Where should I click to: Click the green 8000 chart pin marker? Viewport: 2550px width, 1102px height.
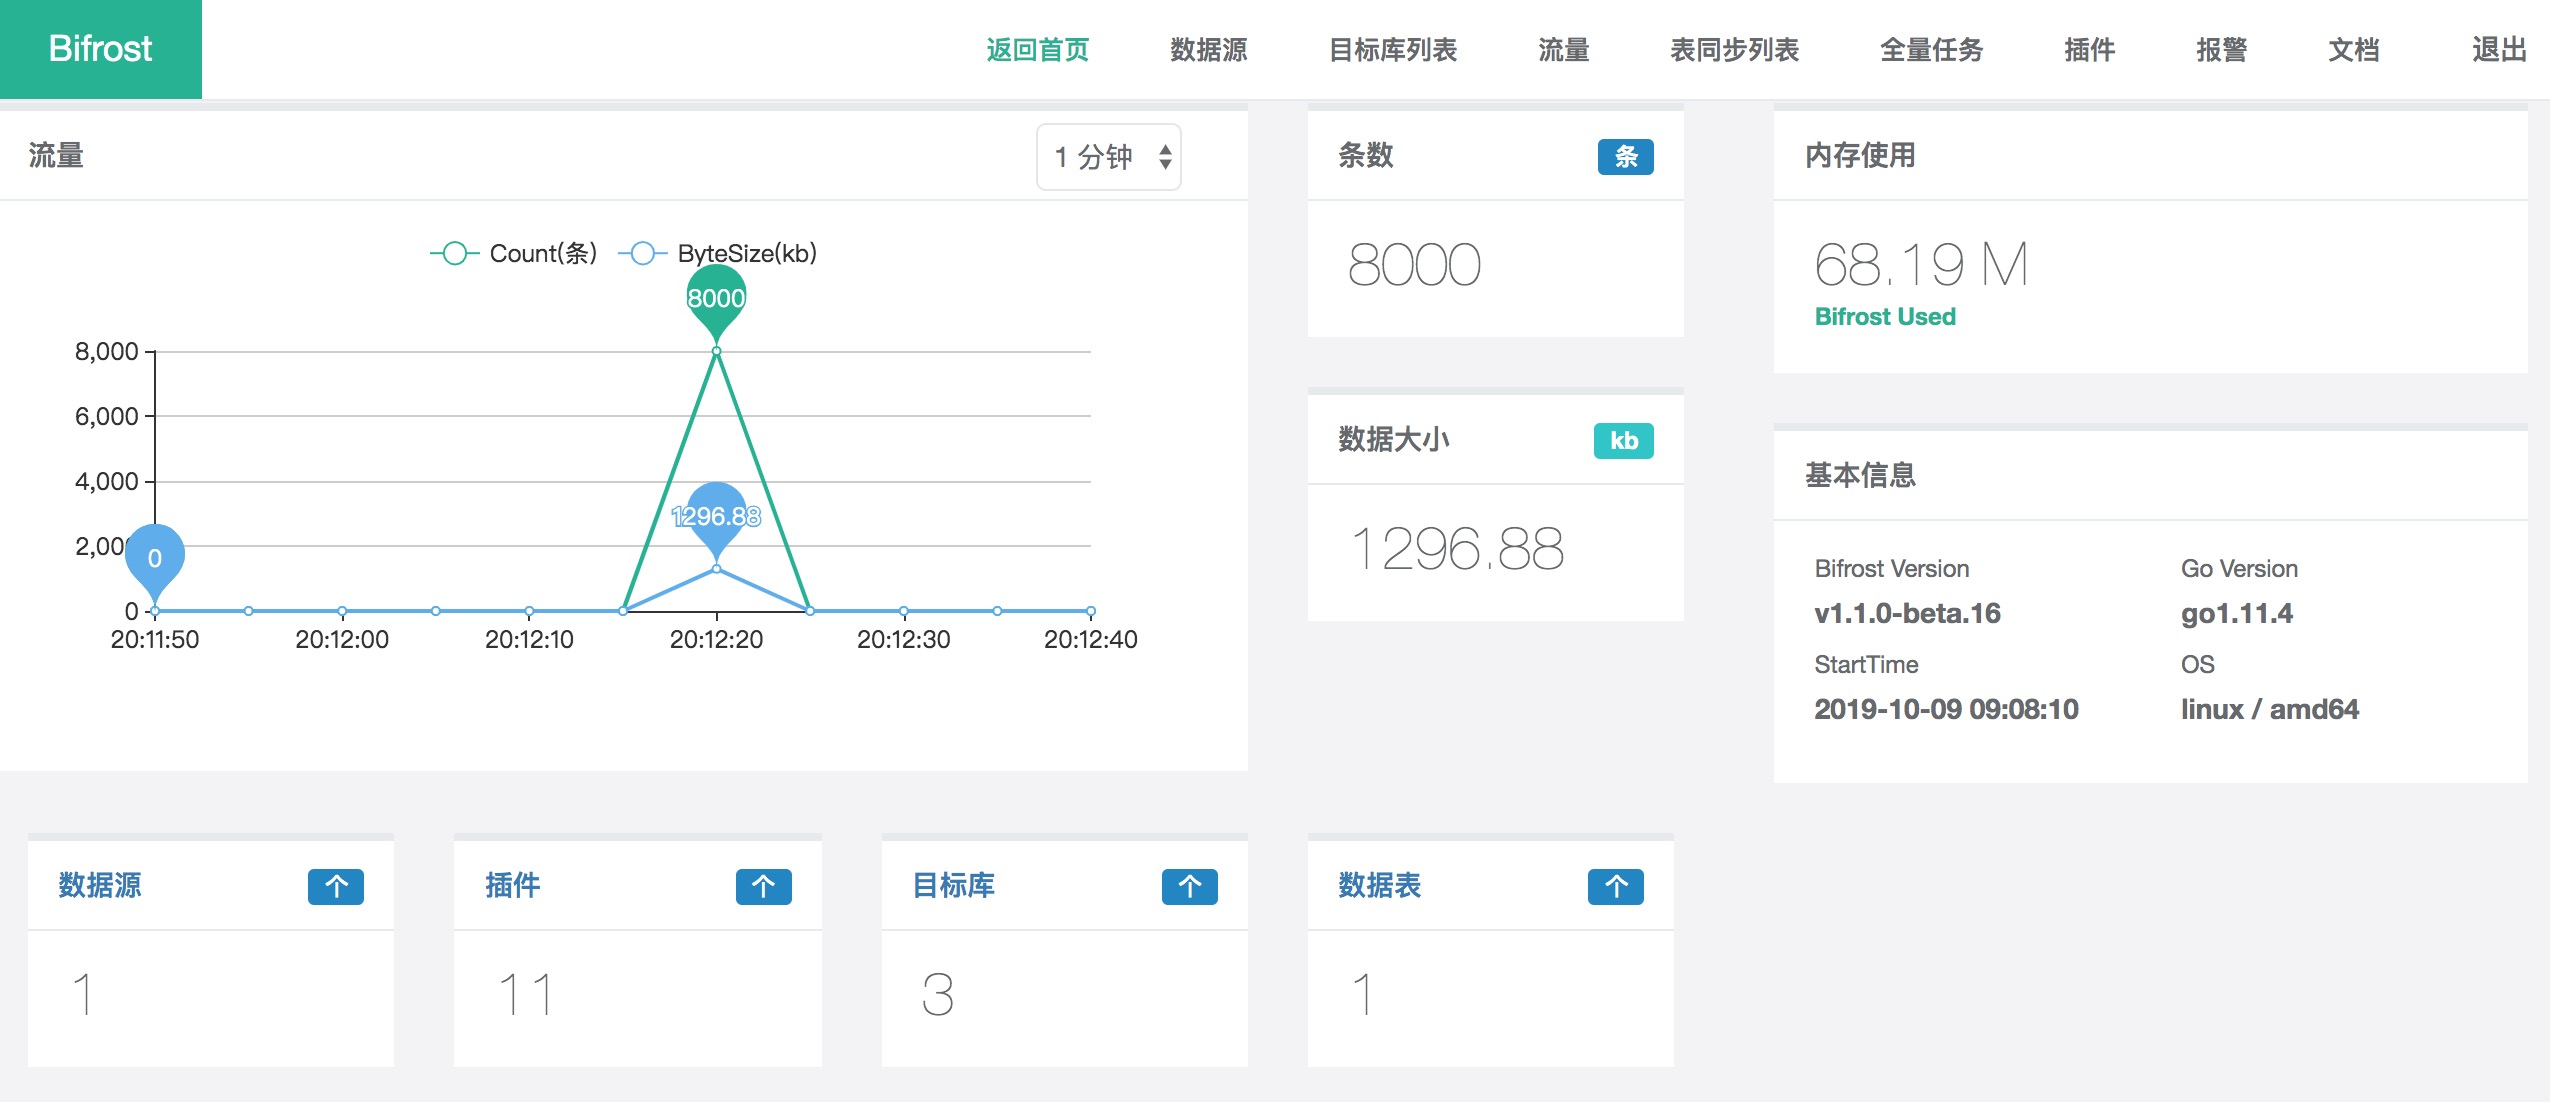pyautogui.click(x=716, y=298)
